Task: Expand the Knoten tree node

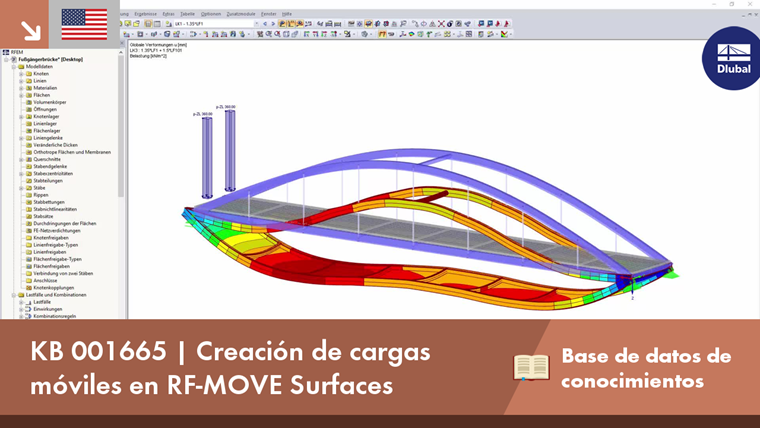Action: 21,74
